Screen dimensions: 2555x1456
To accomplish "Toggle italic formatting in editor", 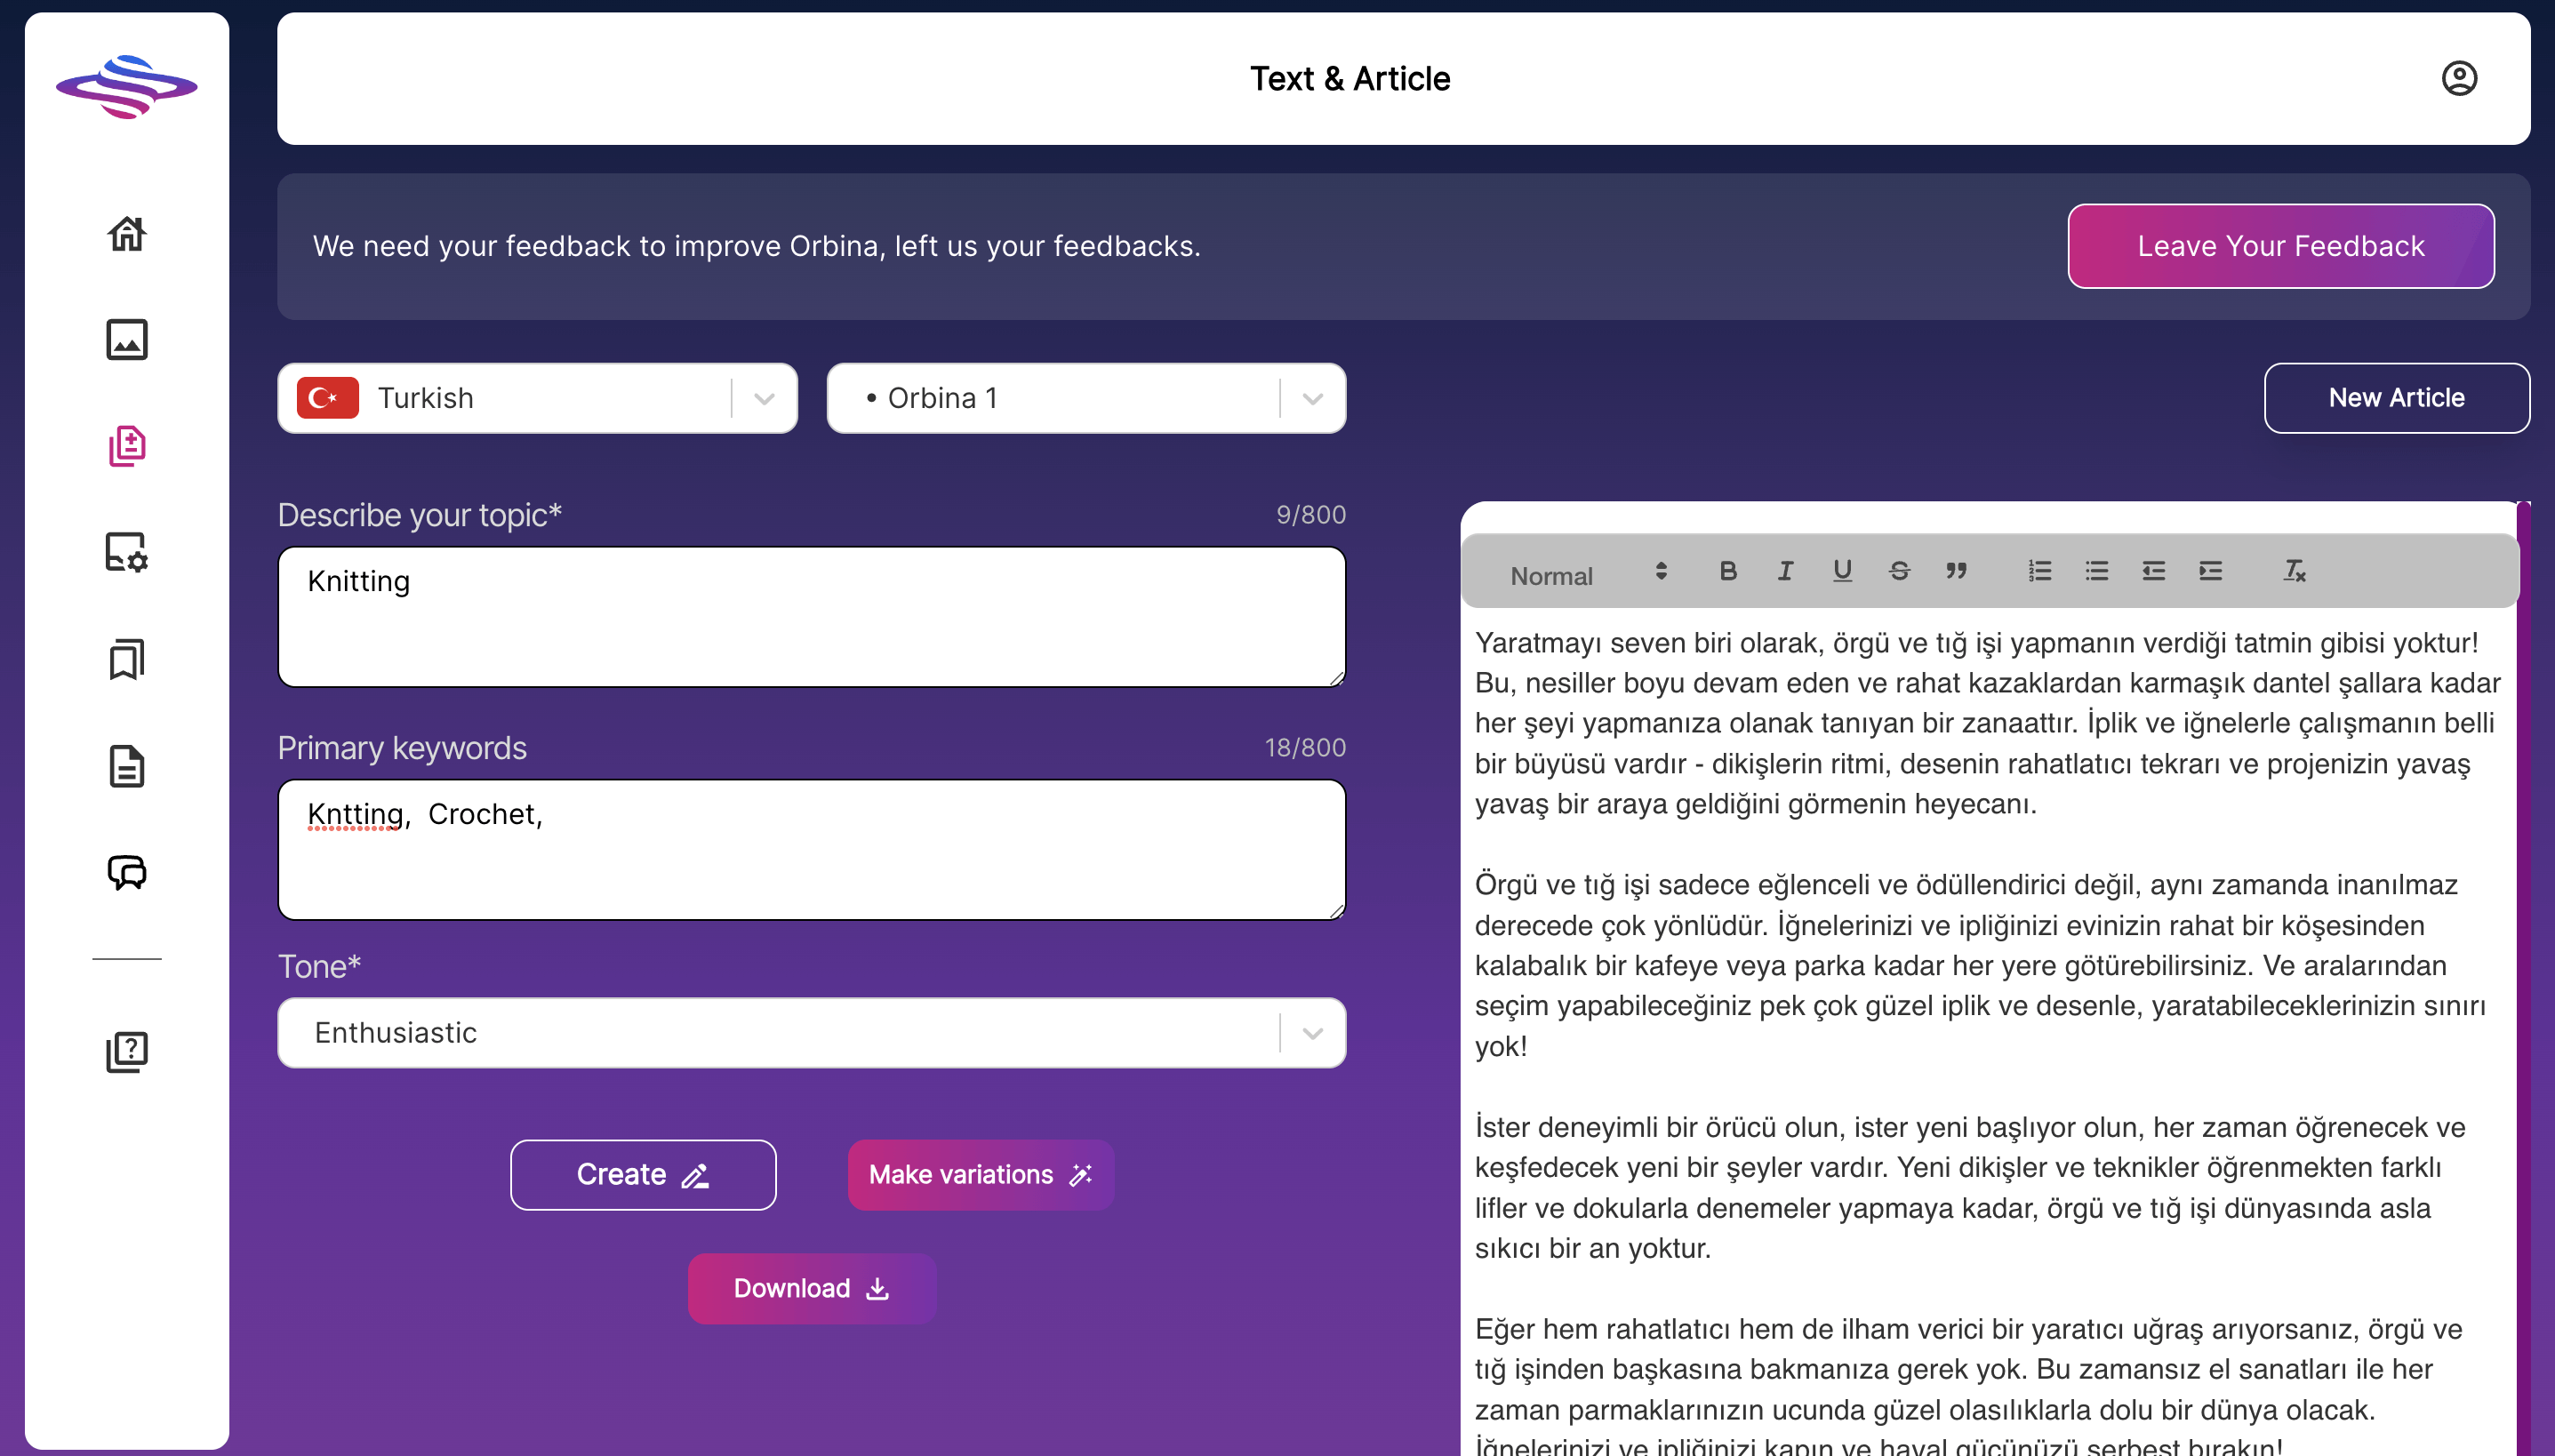I will 1785,571.
